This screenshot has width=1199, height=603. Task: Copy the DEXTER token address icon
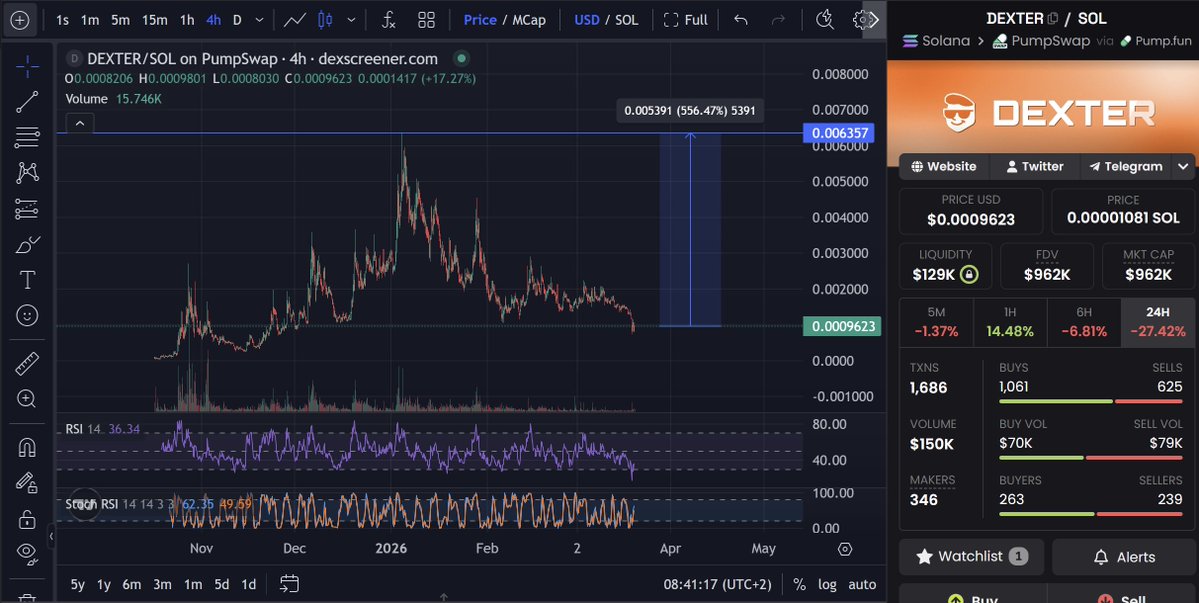[x=1053, y=18]
